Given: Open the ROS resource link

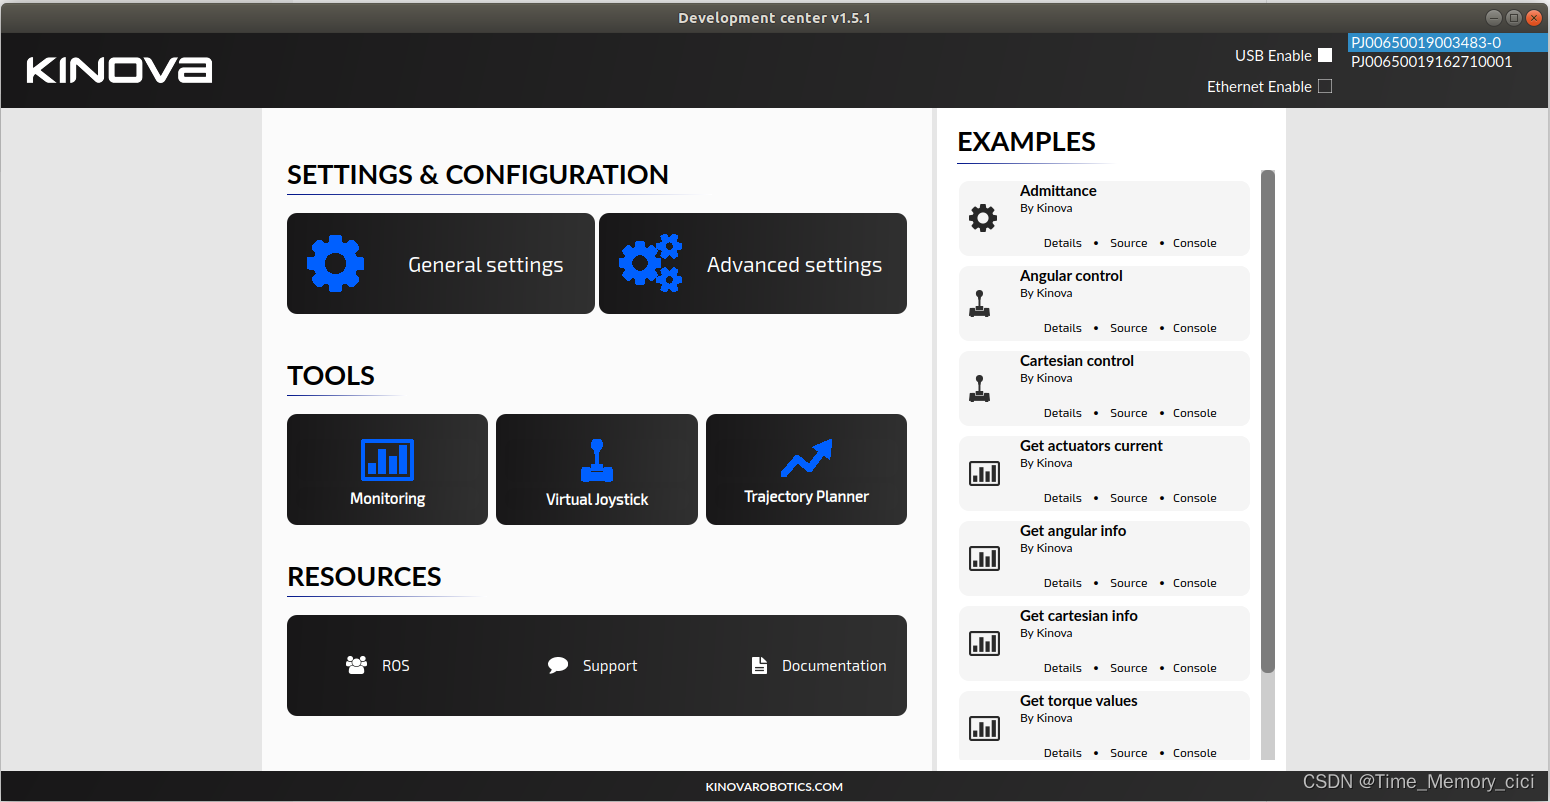Looking at the screenshot, I should 395,665.
